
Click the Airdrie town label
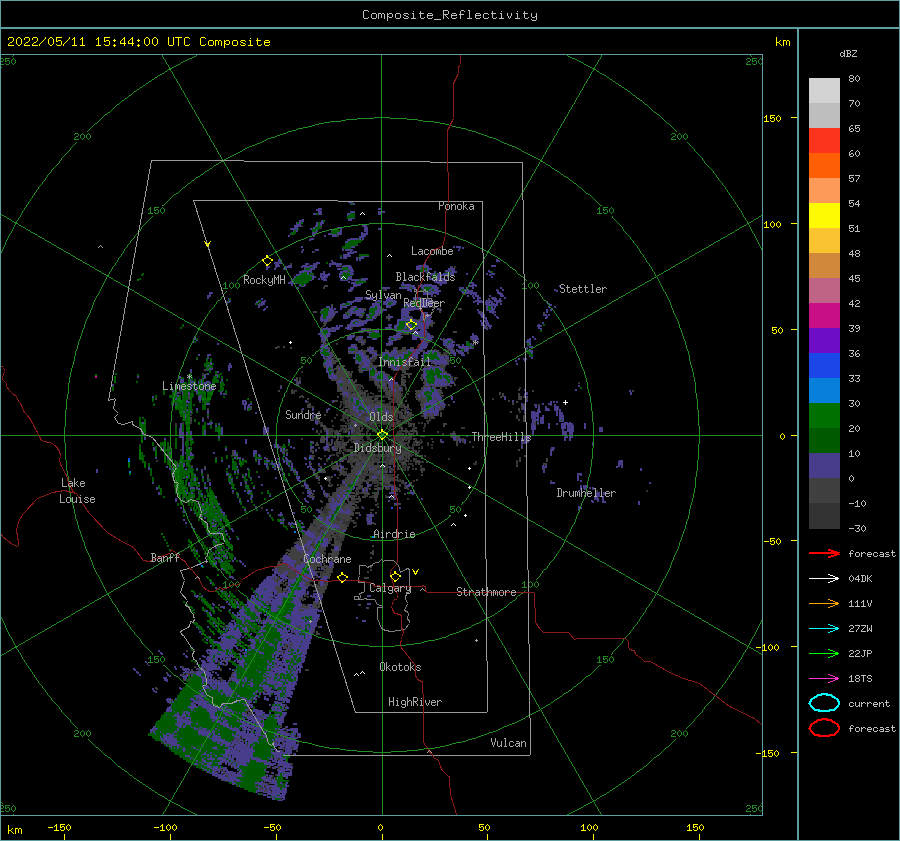(x=394, y=534)
